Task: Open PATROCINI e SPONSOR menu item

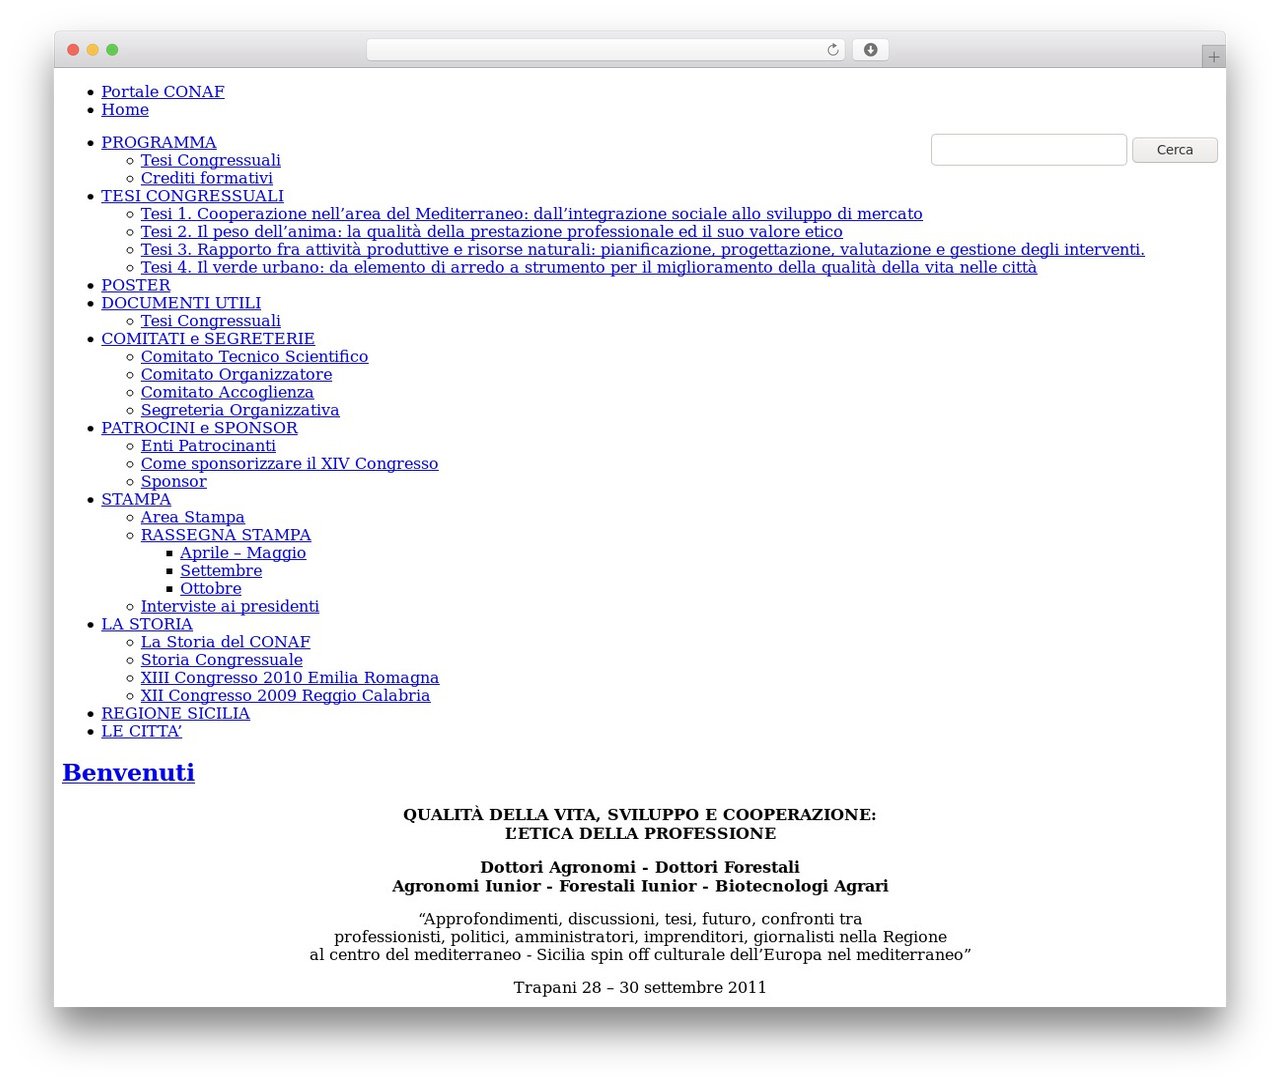Action: coord(199,428)
